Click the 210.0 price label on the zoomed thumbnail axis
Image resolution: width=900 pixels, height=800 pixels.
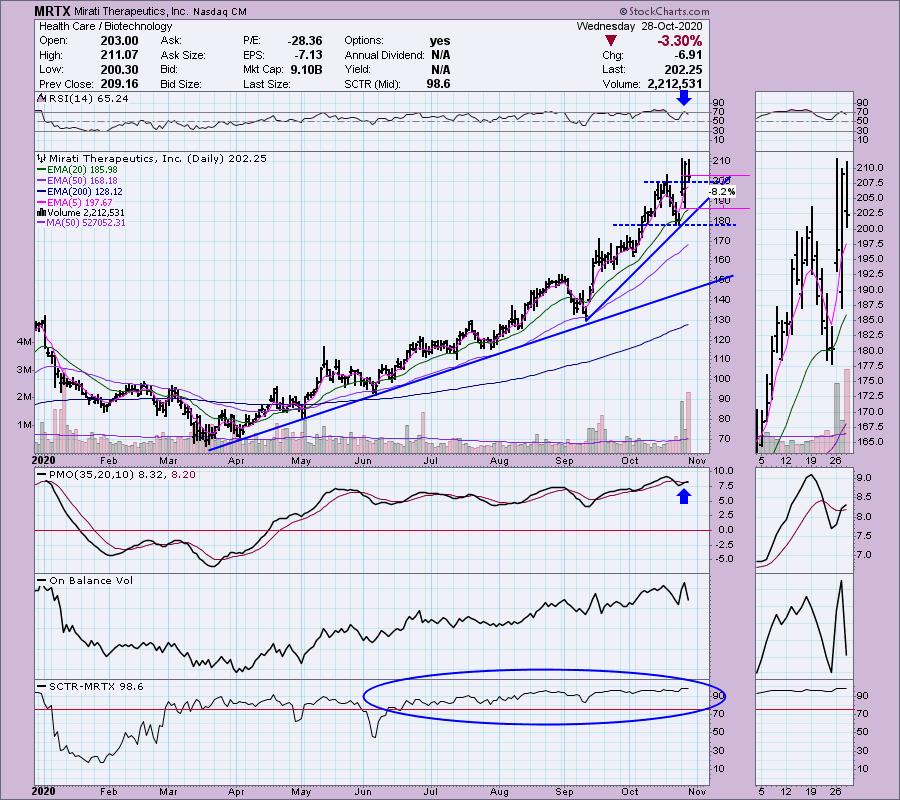870,168
